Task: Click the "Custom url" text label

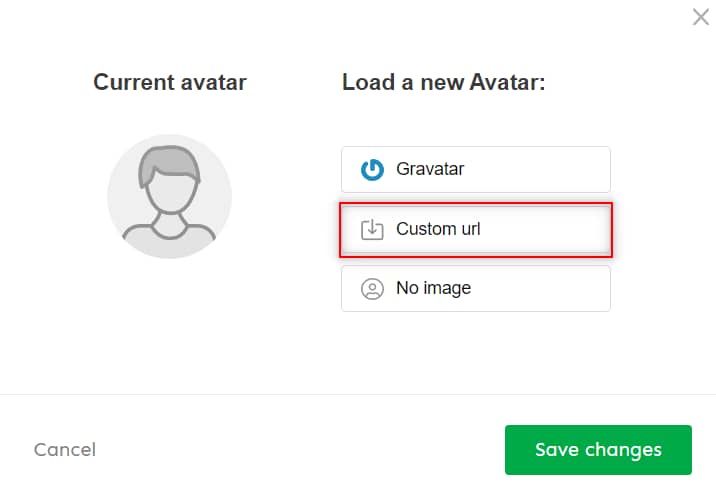Action: tap(438, 229)
